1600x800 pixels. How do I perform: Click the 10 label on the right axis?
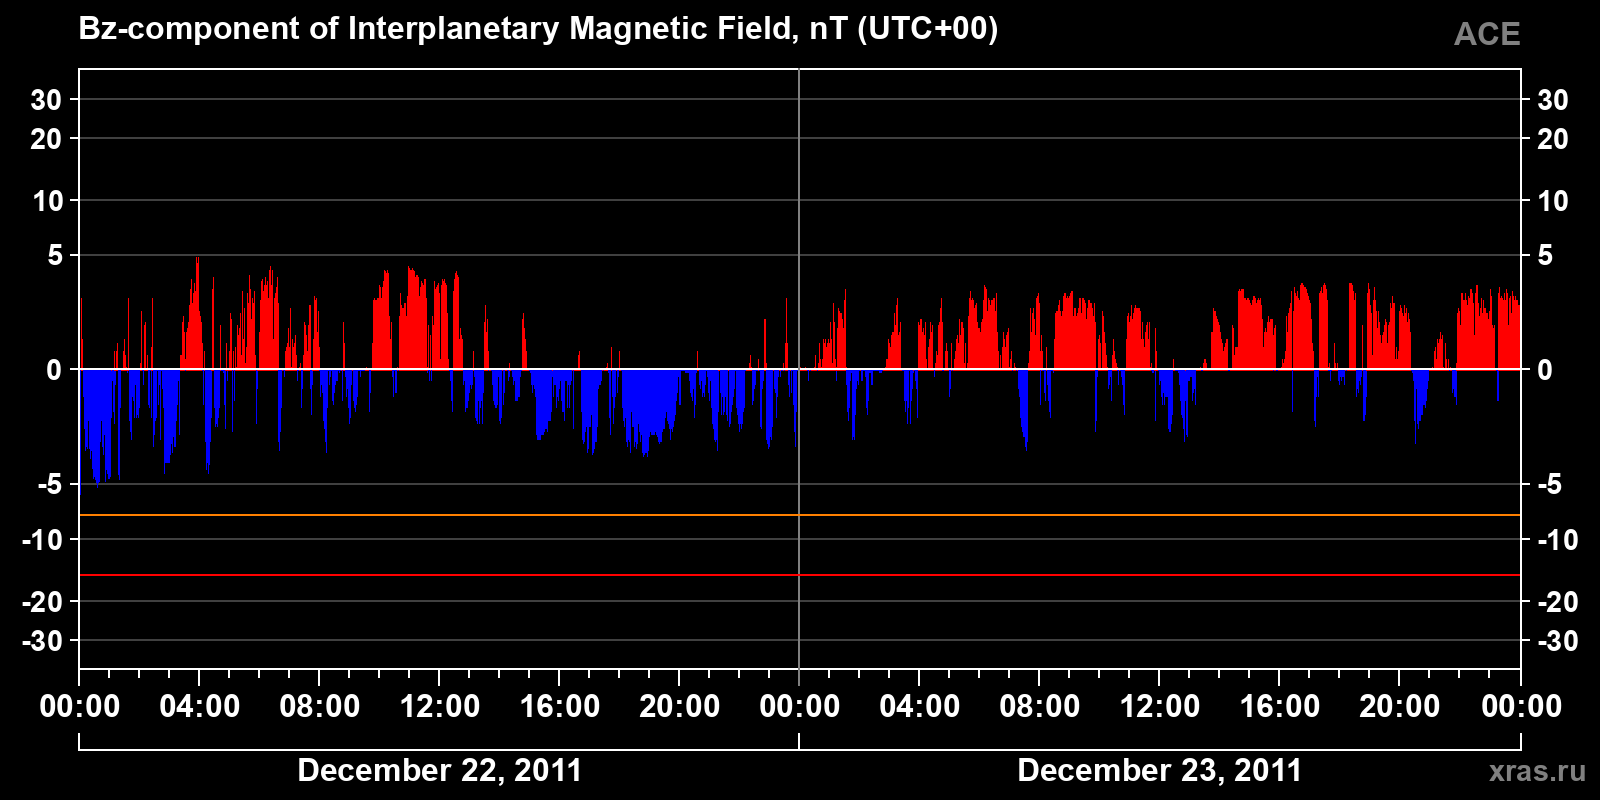pos(1552,201)
